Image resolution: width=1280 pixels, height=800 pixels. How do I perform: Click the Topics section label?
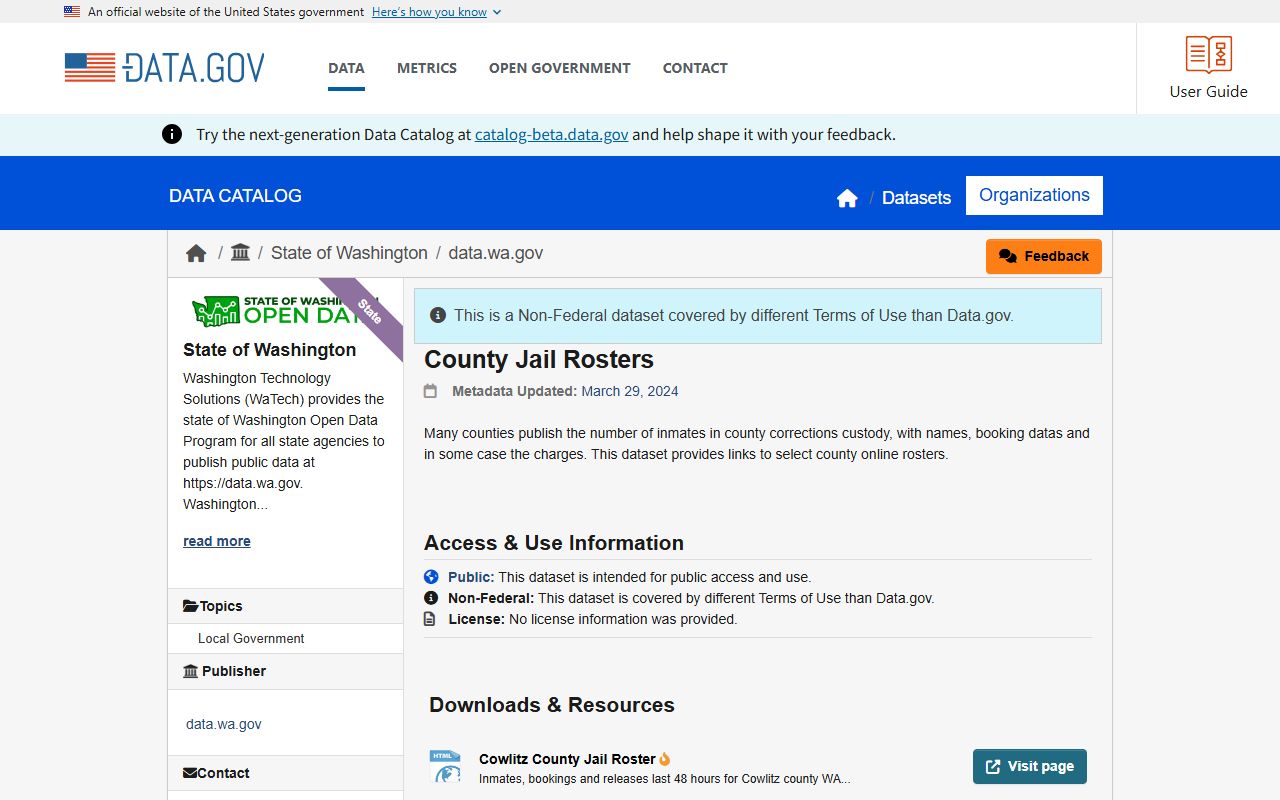221,606
